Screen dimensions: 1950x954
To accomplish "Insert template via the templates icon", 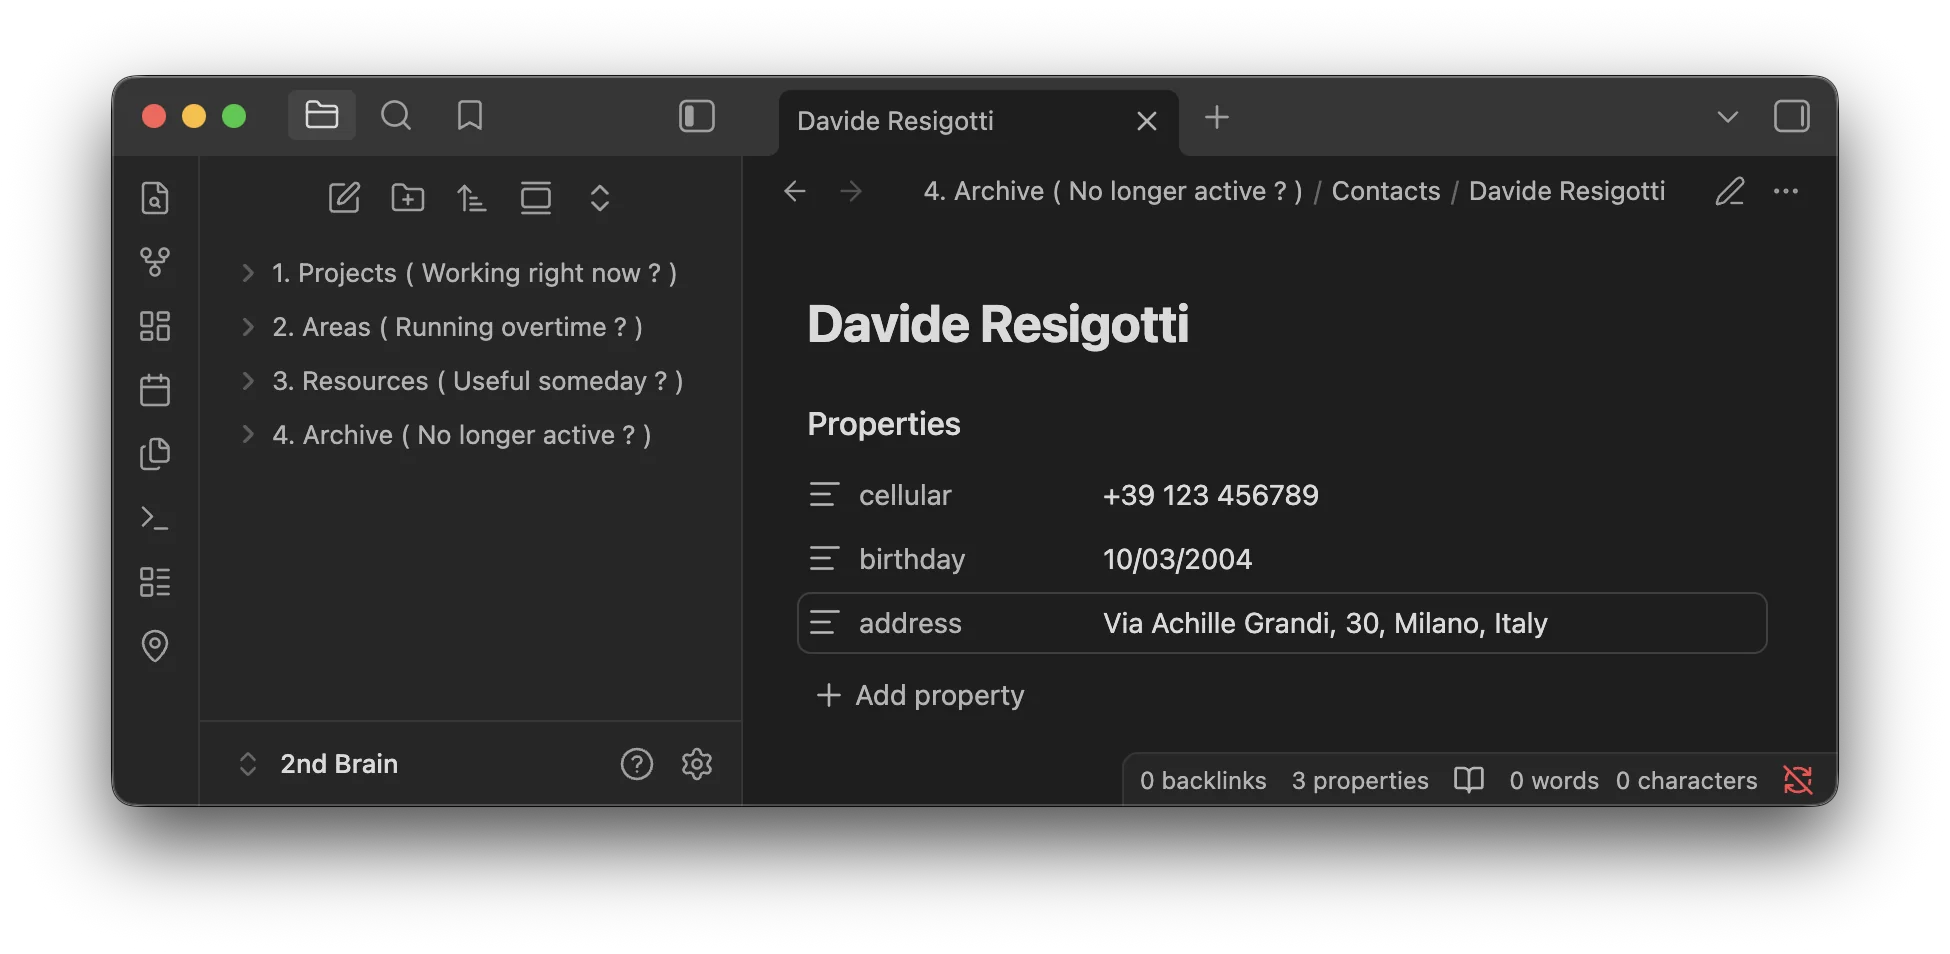I will pyautogui.click(x=155, y=454).
